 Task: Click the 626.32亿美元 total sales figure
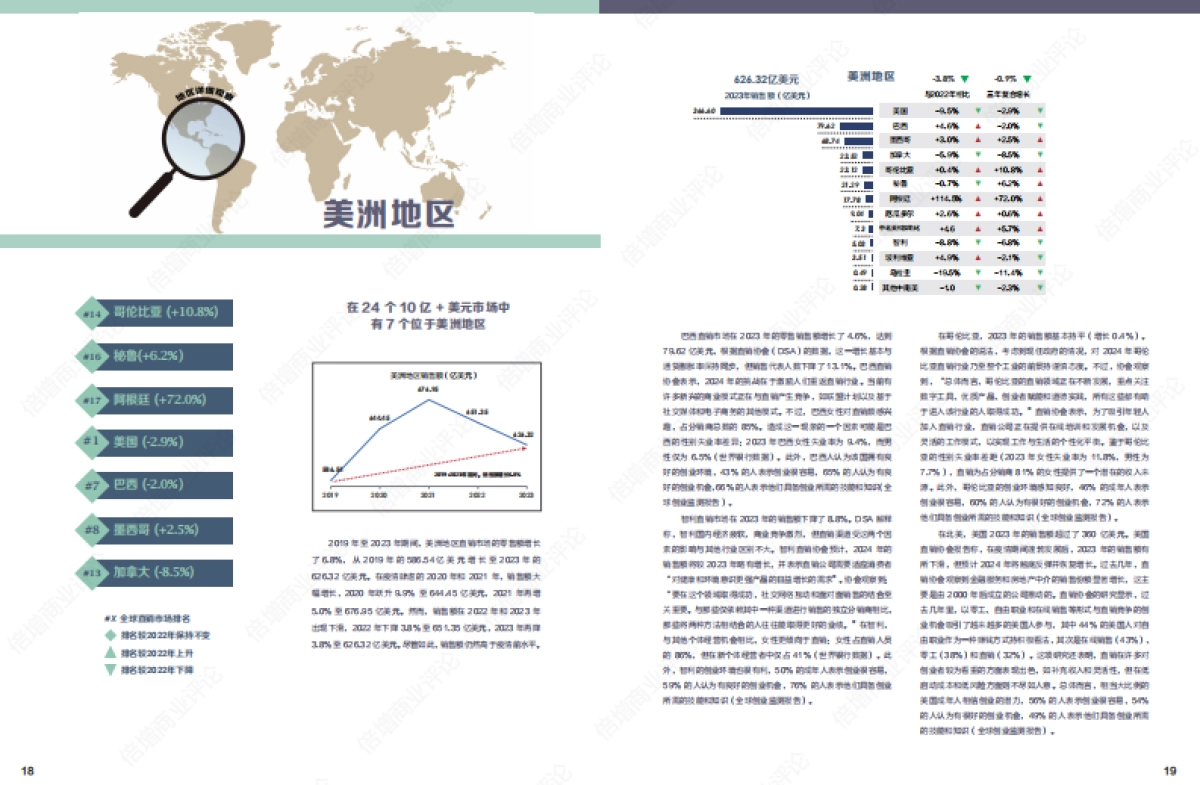click(x=767, y=80)
